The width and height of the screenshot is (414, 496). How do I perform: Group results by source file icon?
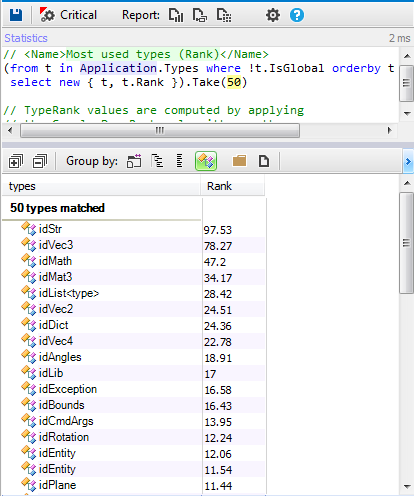pos(264,161)
